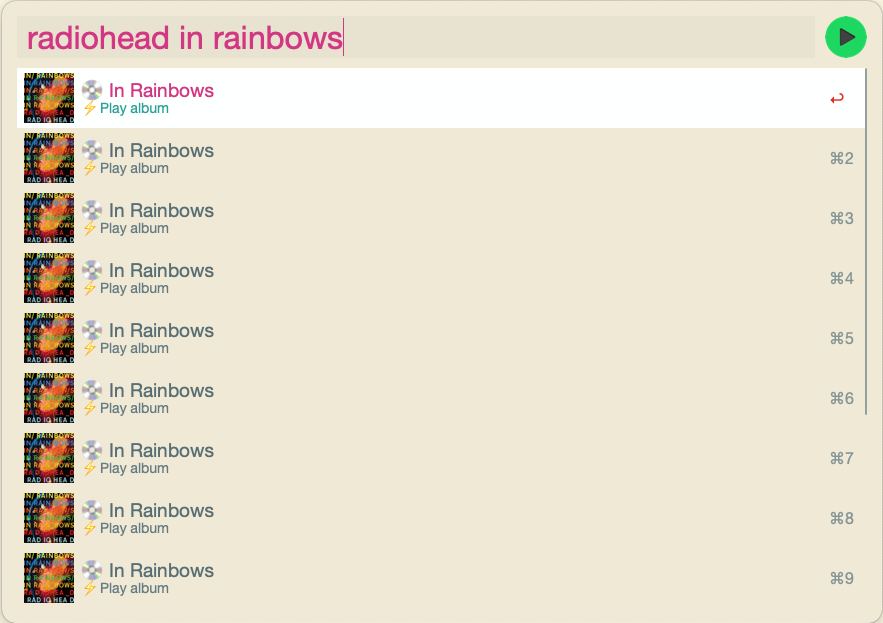Click the CD disc icon in ⌘6 row
This screenshot has height=623, width=883.
pos(92,390)
